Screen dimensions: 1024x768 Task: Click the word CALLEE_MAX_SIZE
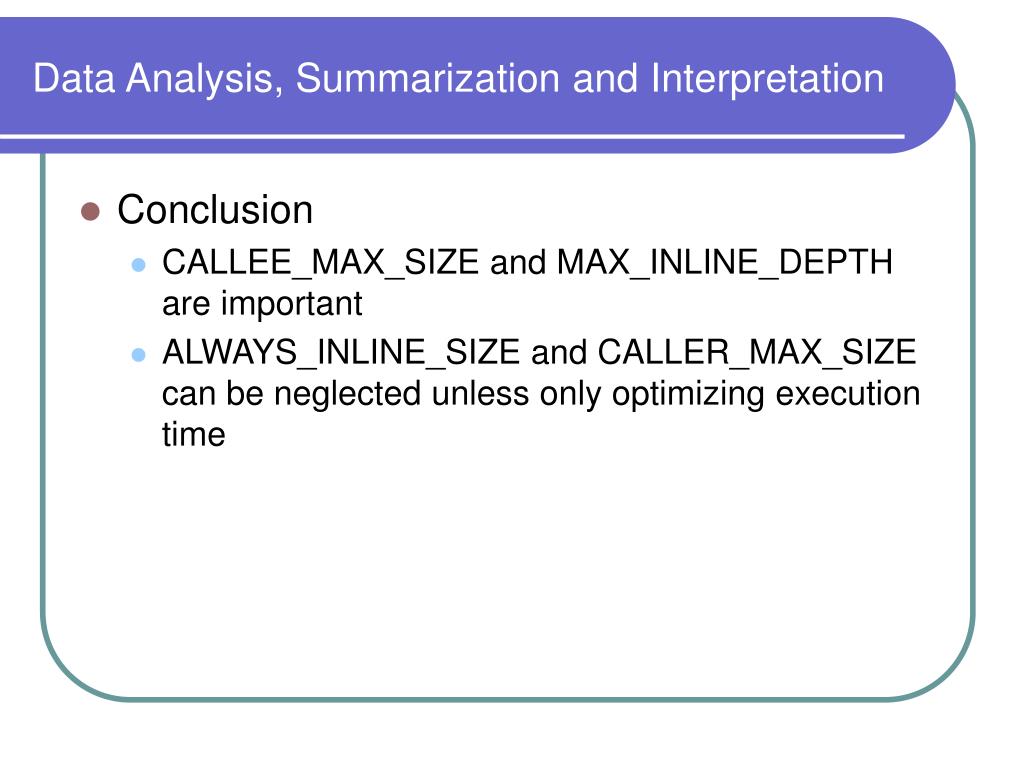coord(321,263)
